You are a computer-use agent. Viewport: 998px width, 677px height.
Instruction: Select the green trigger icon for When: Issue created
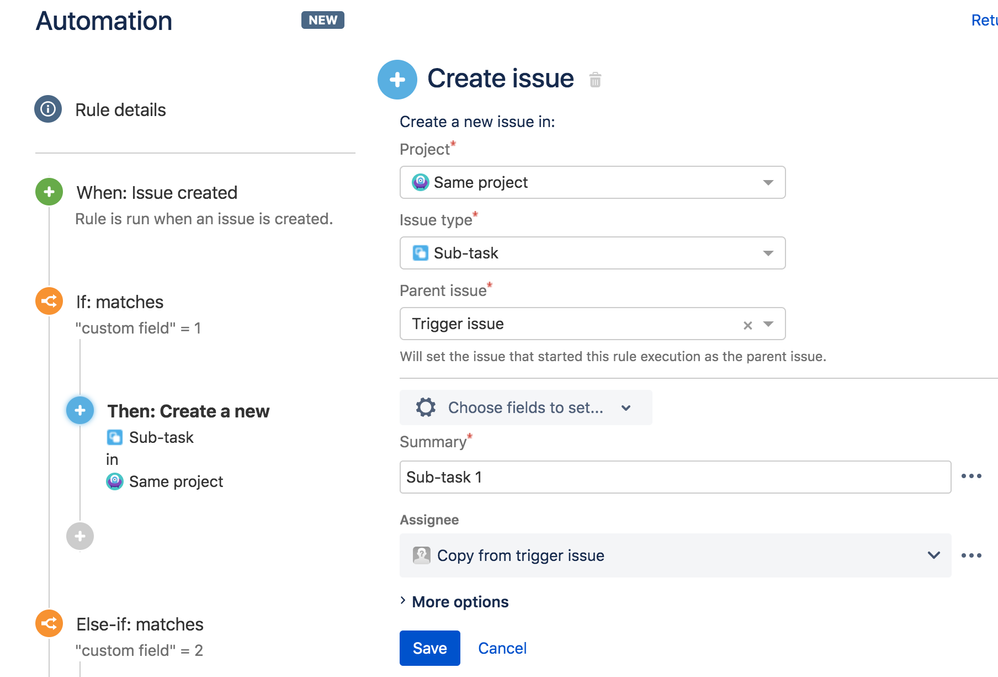tap(48, 192)
